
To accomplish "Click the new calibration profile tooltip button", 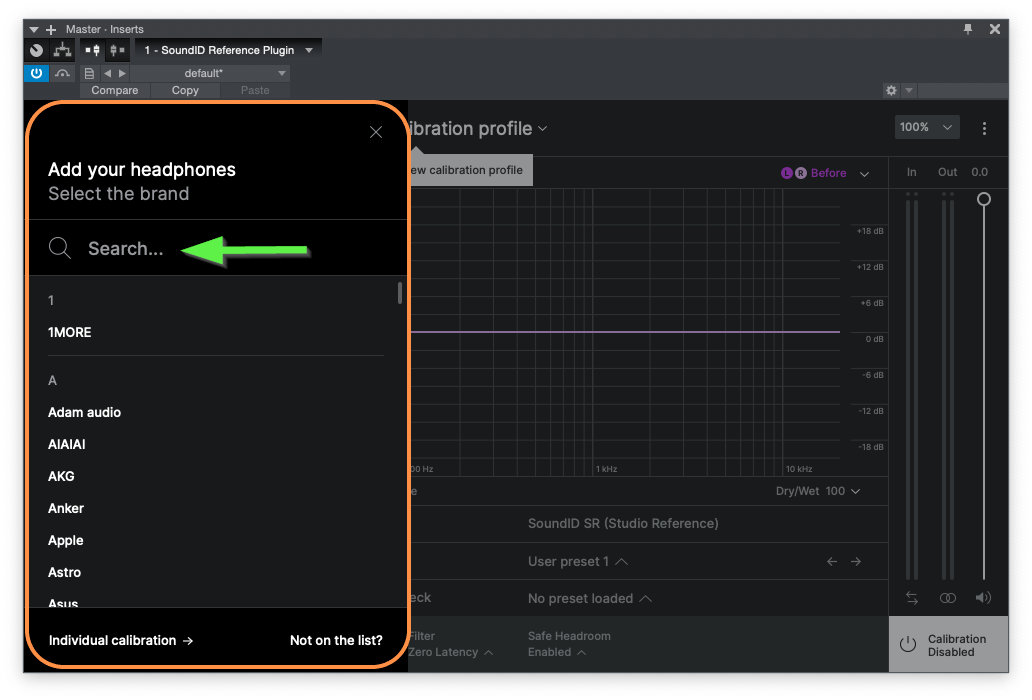I will 470,170.
